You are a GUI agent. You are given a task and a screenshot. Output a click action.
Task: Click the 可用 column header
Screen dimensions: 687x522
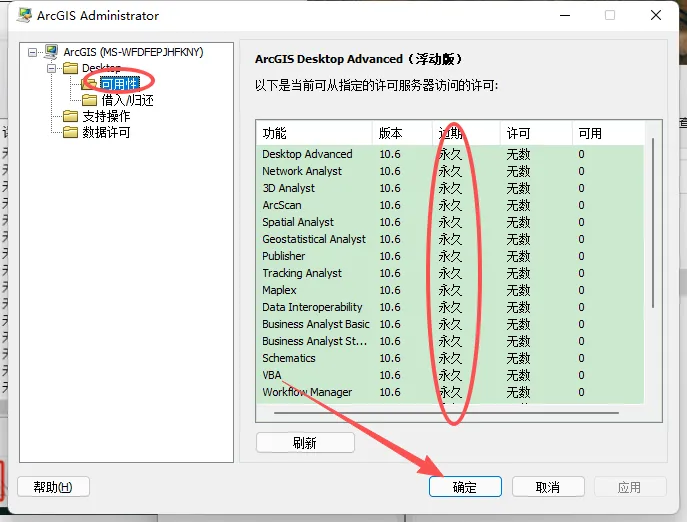(x=609, y=133)
